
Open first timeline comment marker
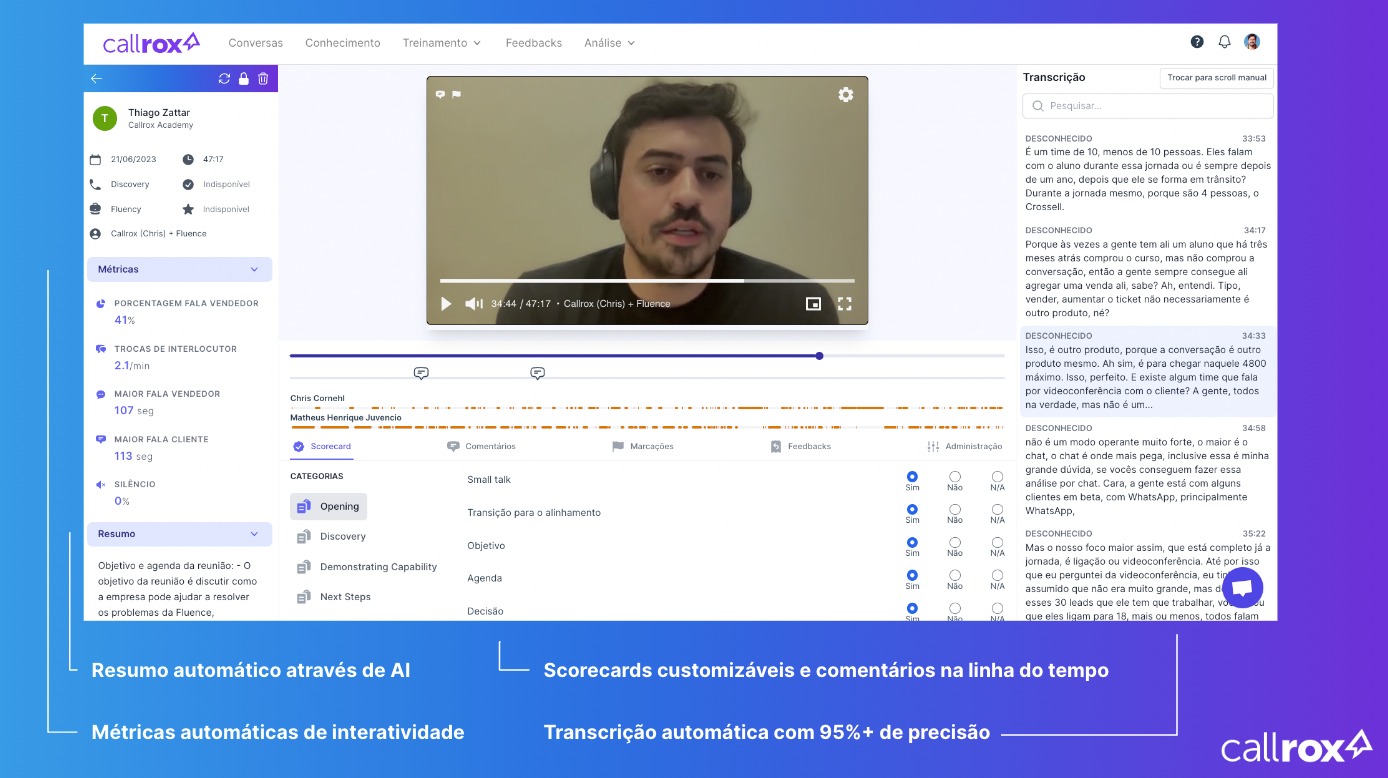click(x=421, y=373)
